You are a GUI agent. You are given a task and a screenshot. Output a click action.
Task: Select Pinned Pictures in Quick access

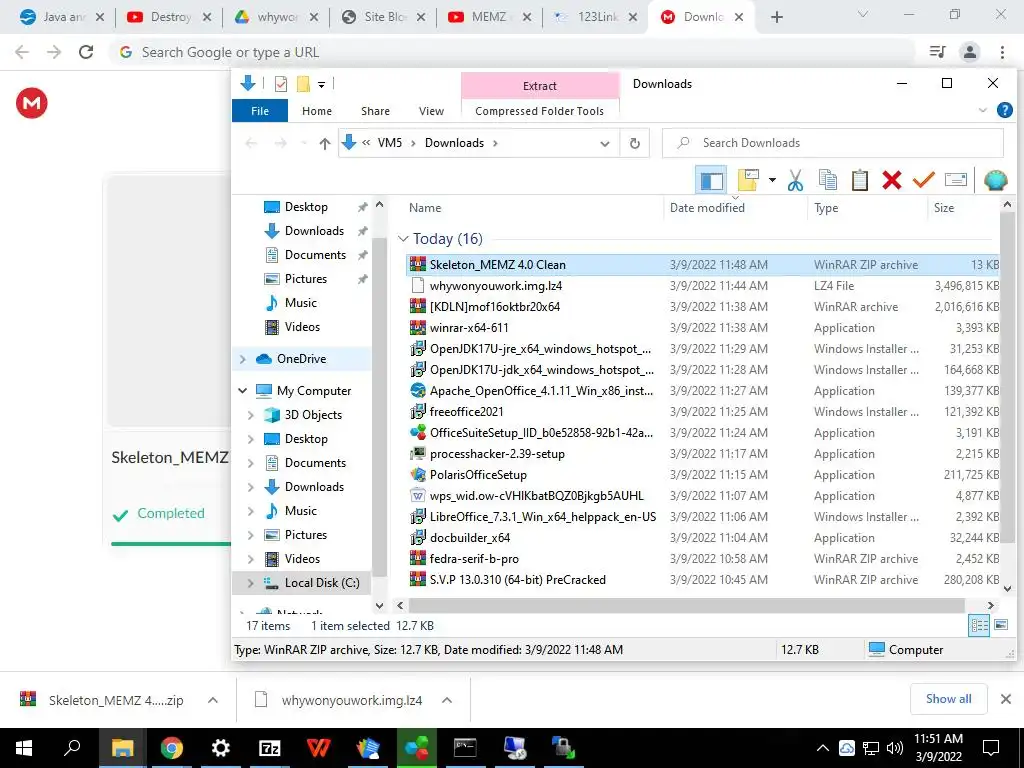click(304, 279)
